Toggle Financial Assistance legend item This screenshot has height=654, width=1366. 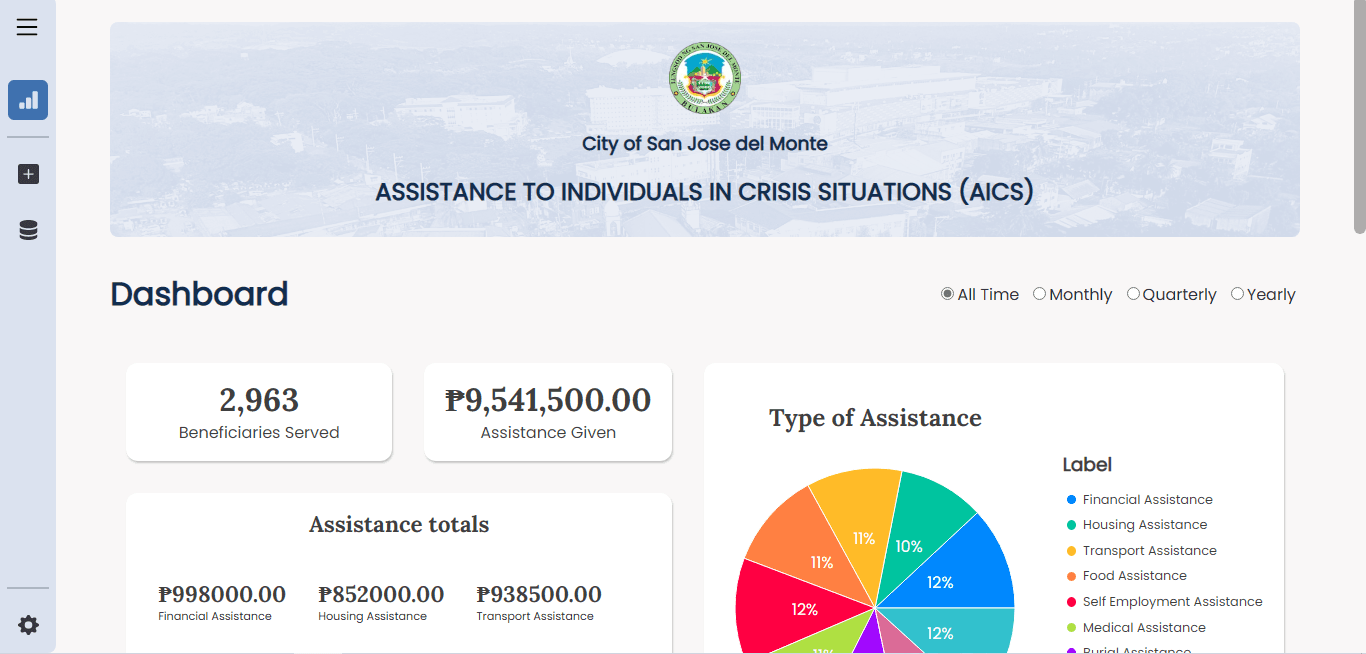click(x=1139, y=499)
